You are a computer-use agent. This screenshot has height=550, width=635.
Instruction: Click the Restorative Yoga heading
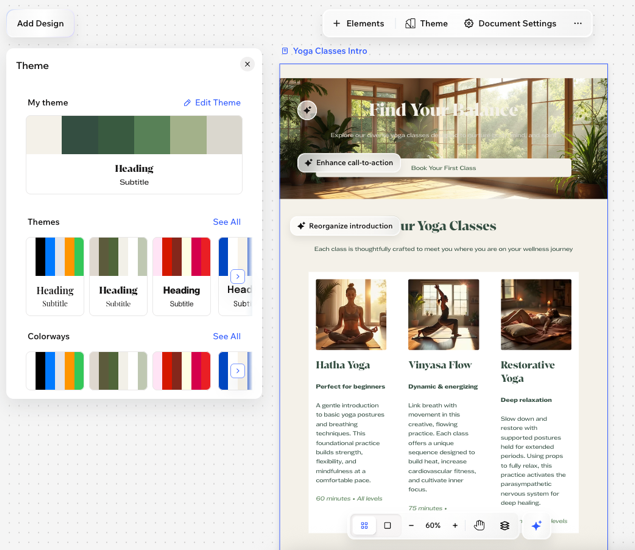(528, 371)
